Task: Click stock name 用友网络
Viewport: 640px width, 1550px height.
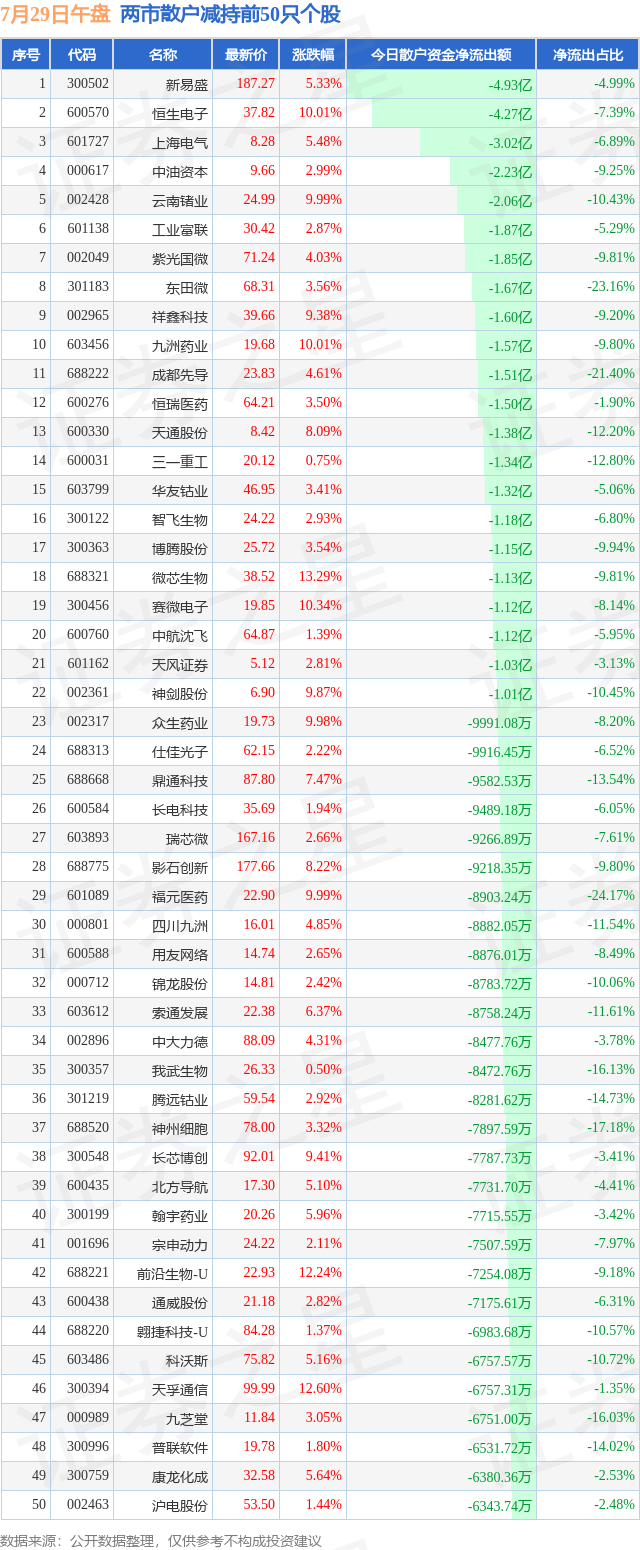Action: 180,954
